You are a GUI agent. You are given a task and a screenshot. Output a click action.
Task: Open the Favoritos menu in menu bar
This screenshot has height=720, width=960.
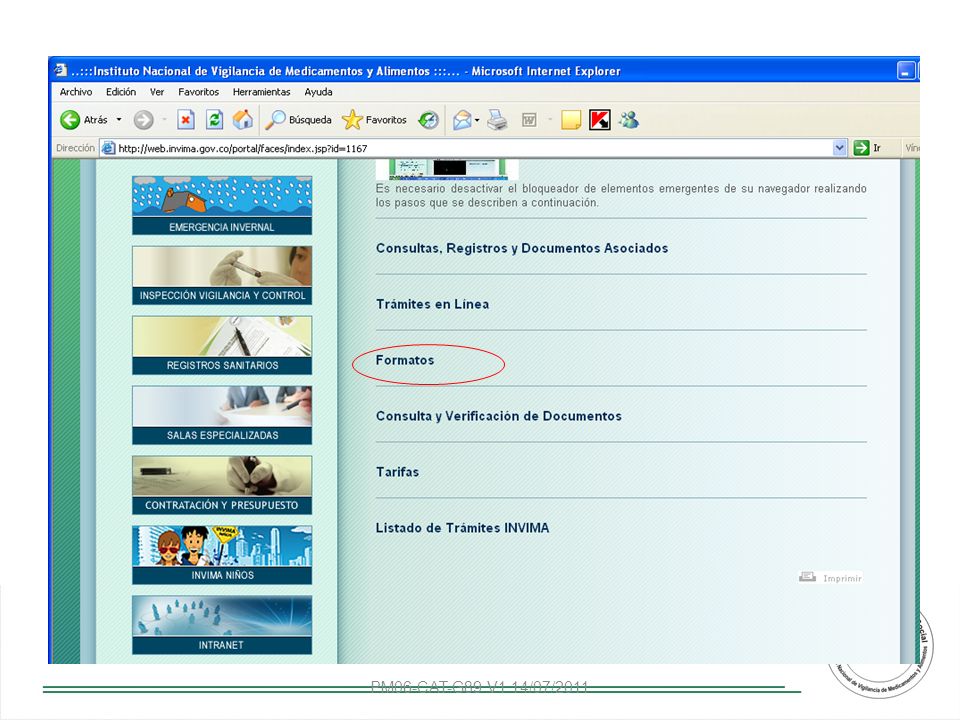click(198, 92)
